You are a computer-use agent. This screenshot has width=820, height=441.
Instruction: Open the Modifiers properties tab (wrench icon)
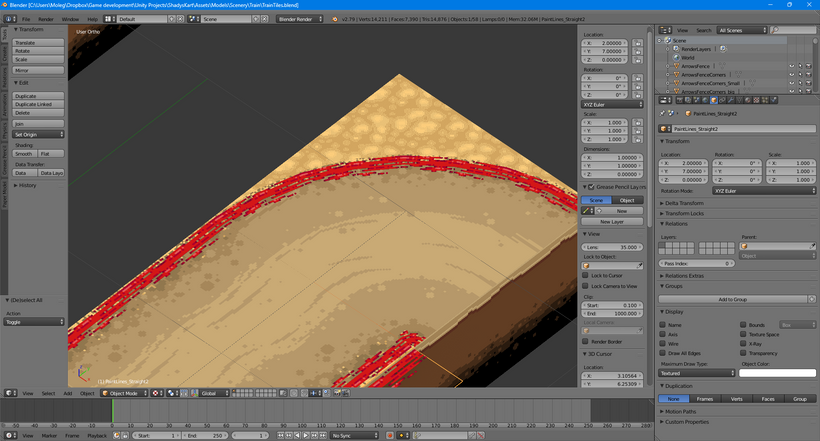point(731,99)
